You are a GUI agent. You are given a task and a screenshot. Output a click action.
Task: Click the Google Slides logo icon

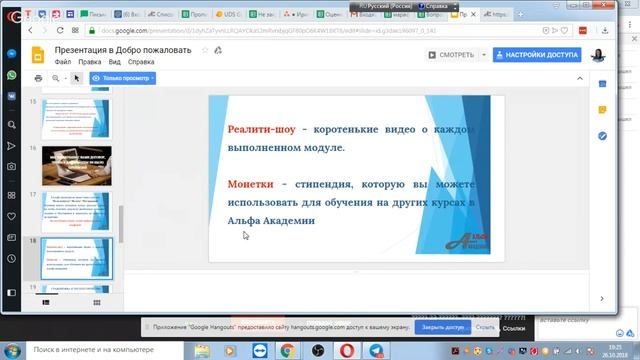38,55
